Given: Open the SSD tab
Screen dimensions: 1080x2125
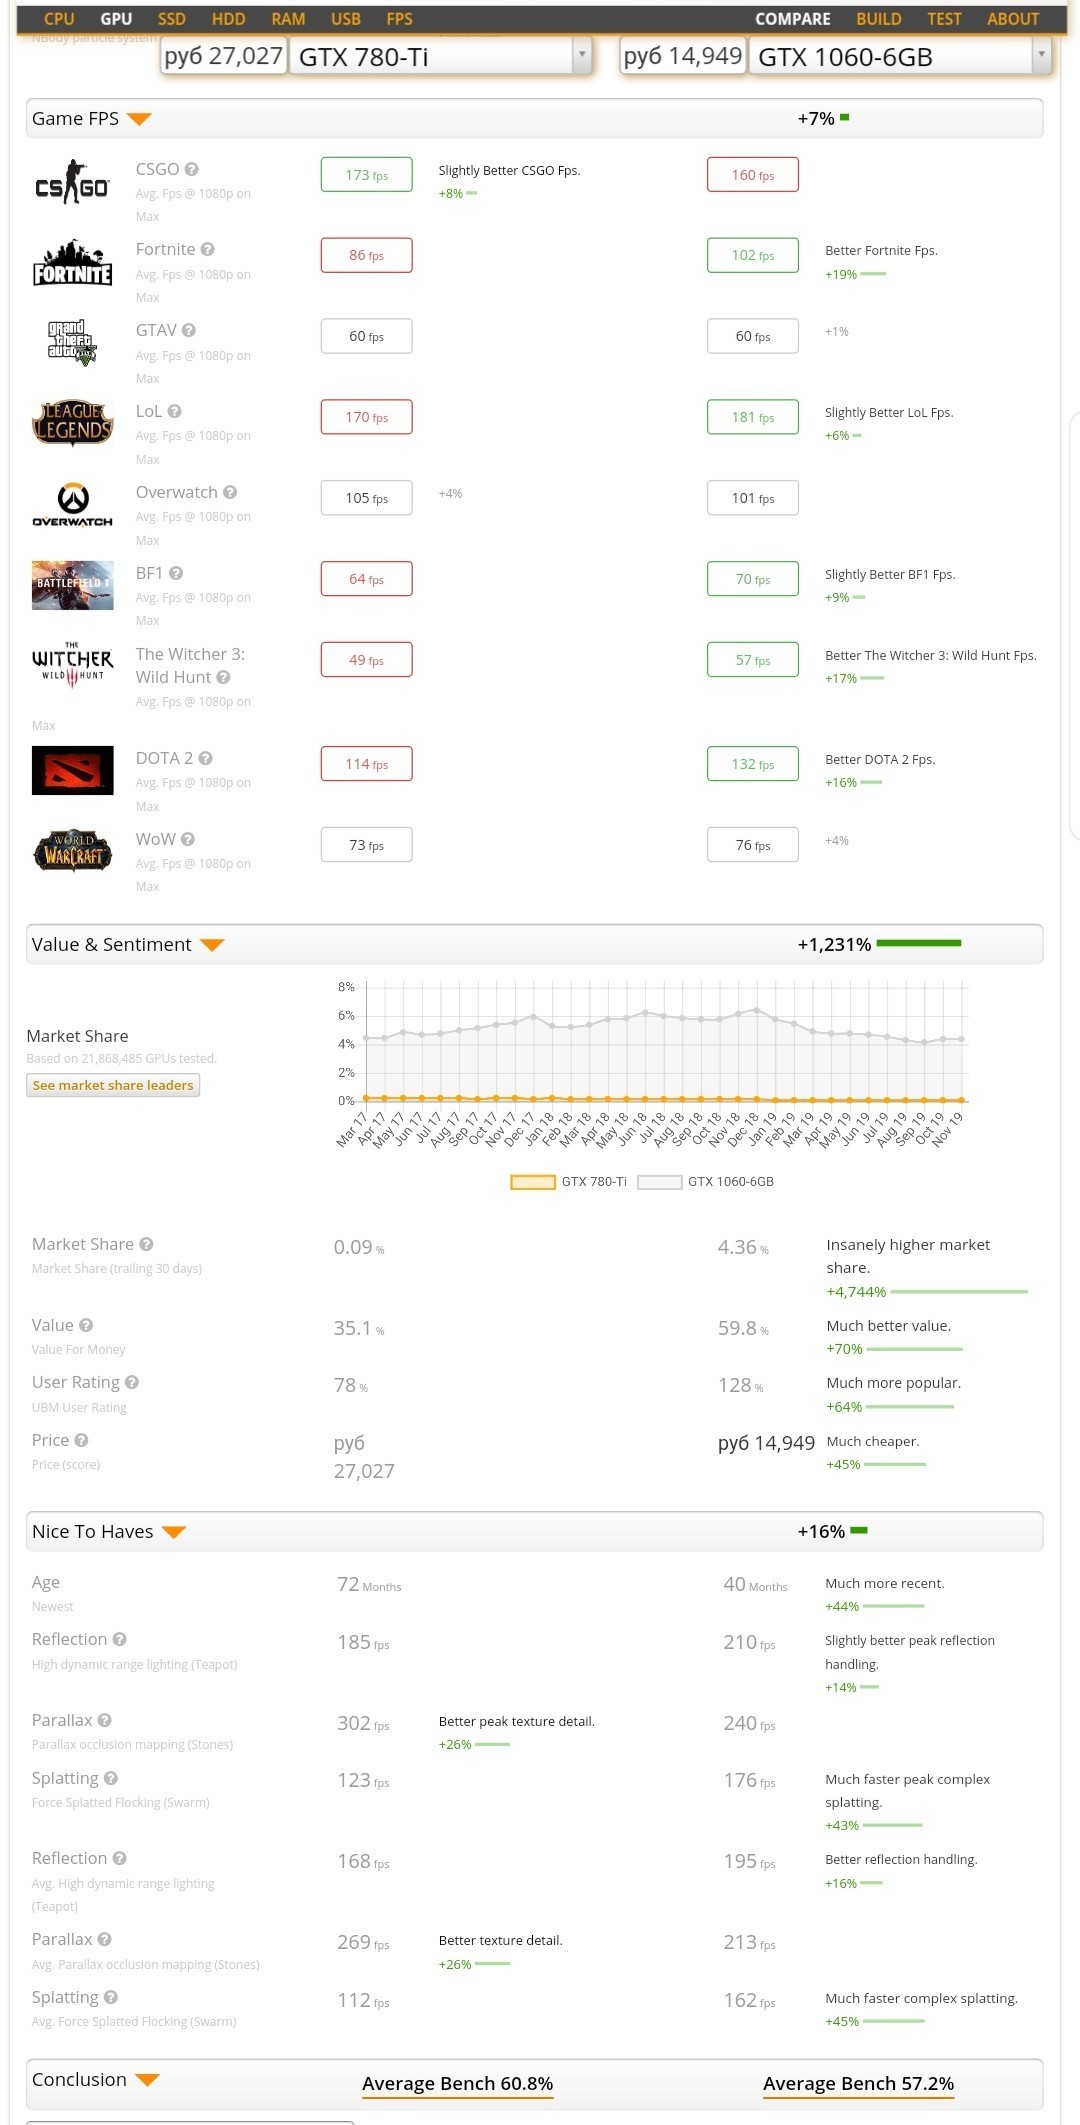Looking at the screenshot, I should 172,19.
